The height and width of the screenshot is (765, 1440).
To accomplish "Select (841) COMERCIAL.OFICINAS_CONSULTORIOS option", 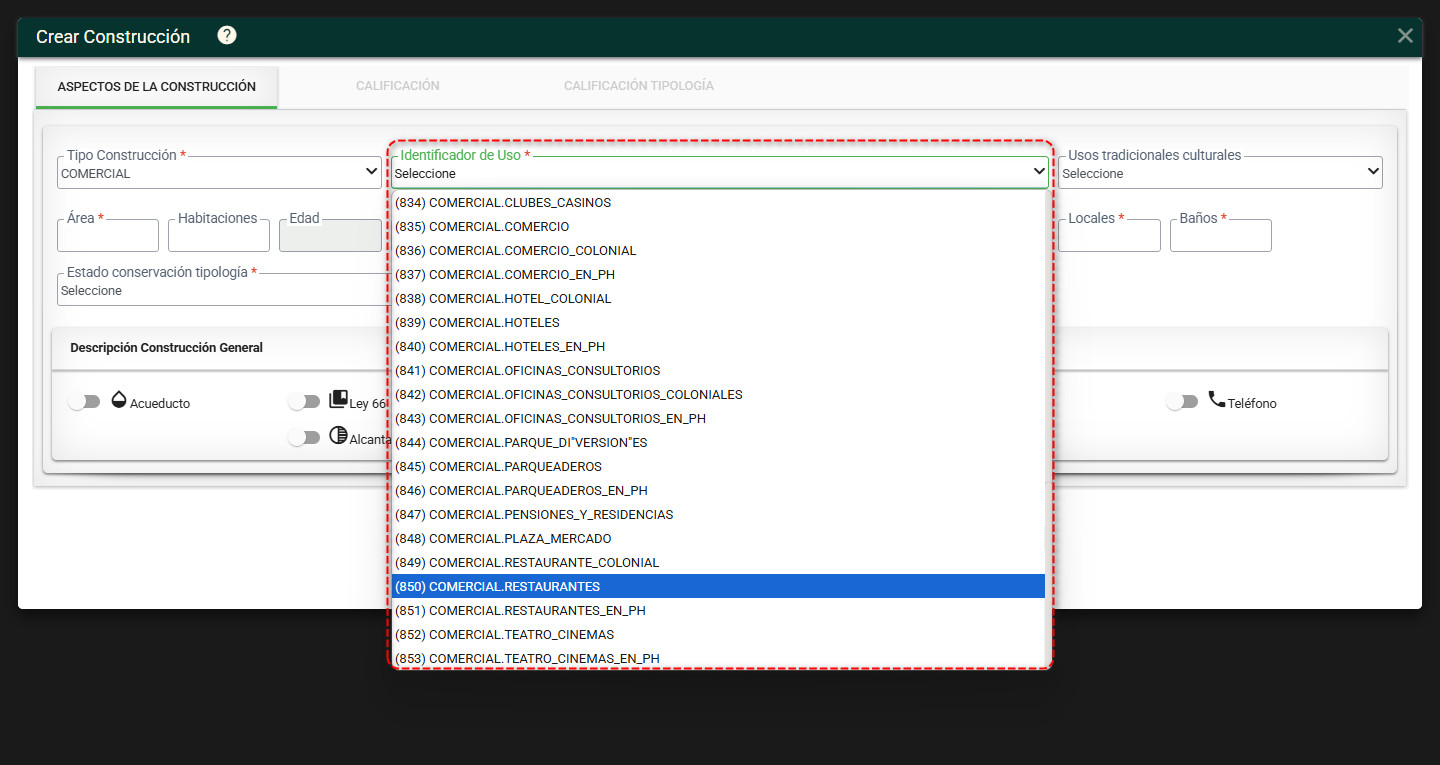I will 718,370.
